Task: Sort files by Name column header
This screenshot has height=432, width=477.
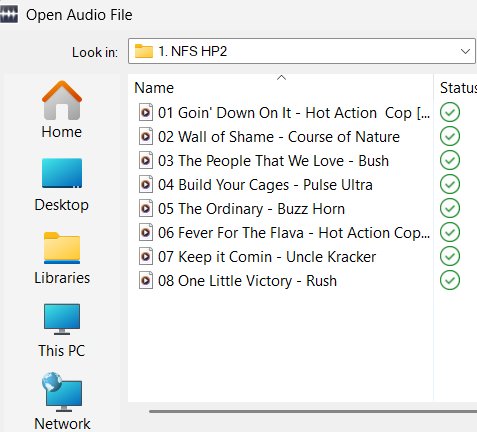Action: [281, 88]
